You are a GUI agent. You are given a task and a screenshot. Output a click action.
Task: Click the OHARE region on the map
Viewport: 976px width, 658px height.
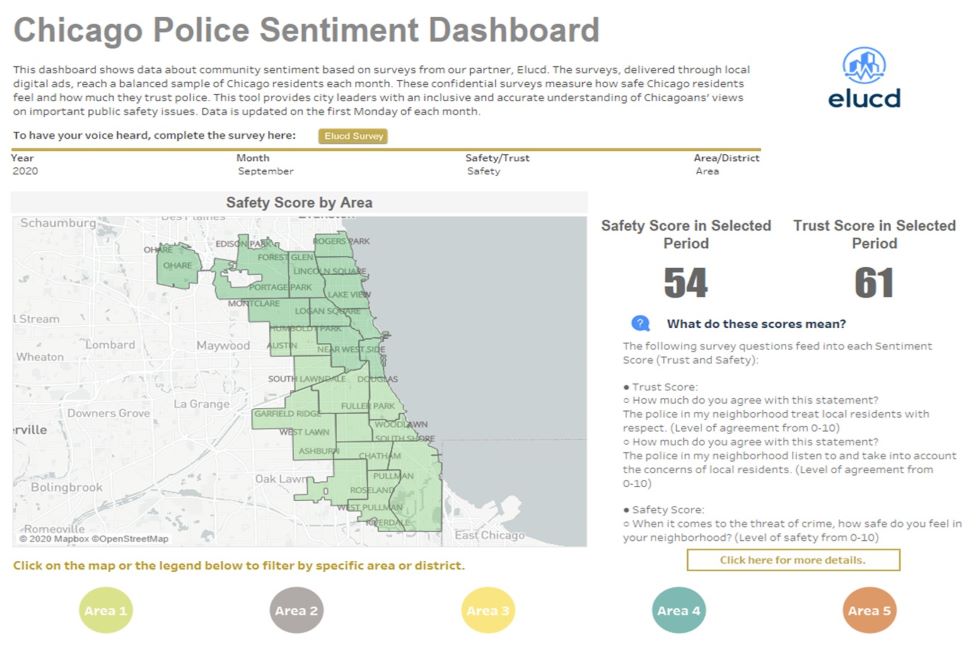[x=177, y=265]
